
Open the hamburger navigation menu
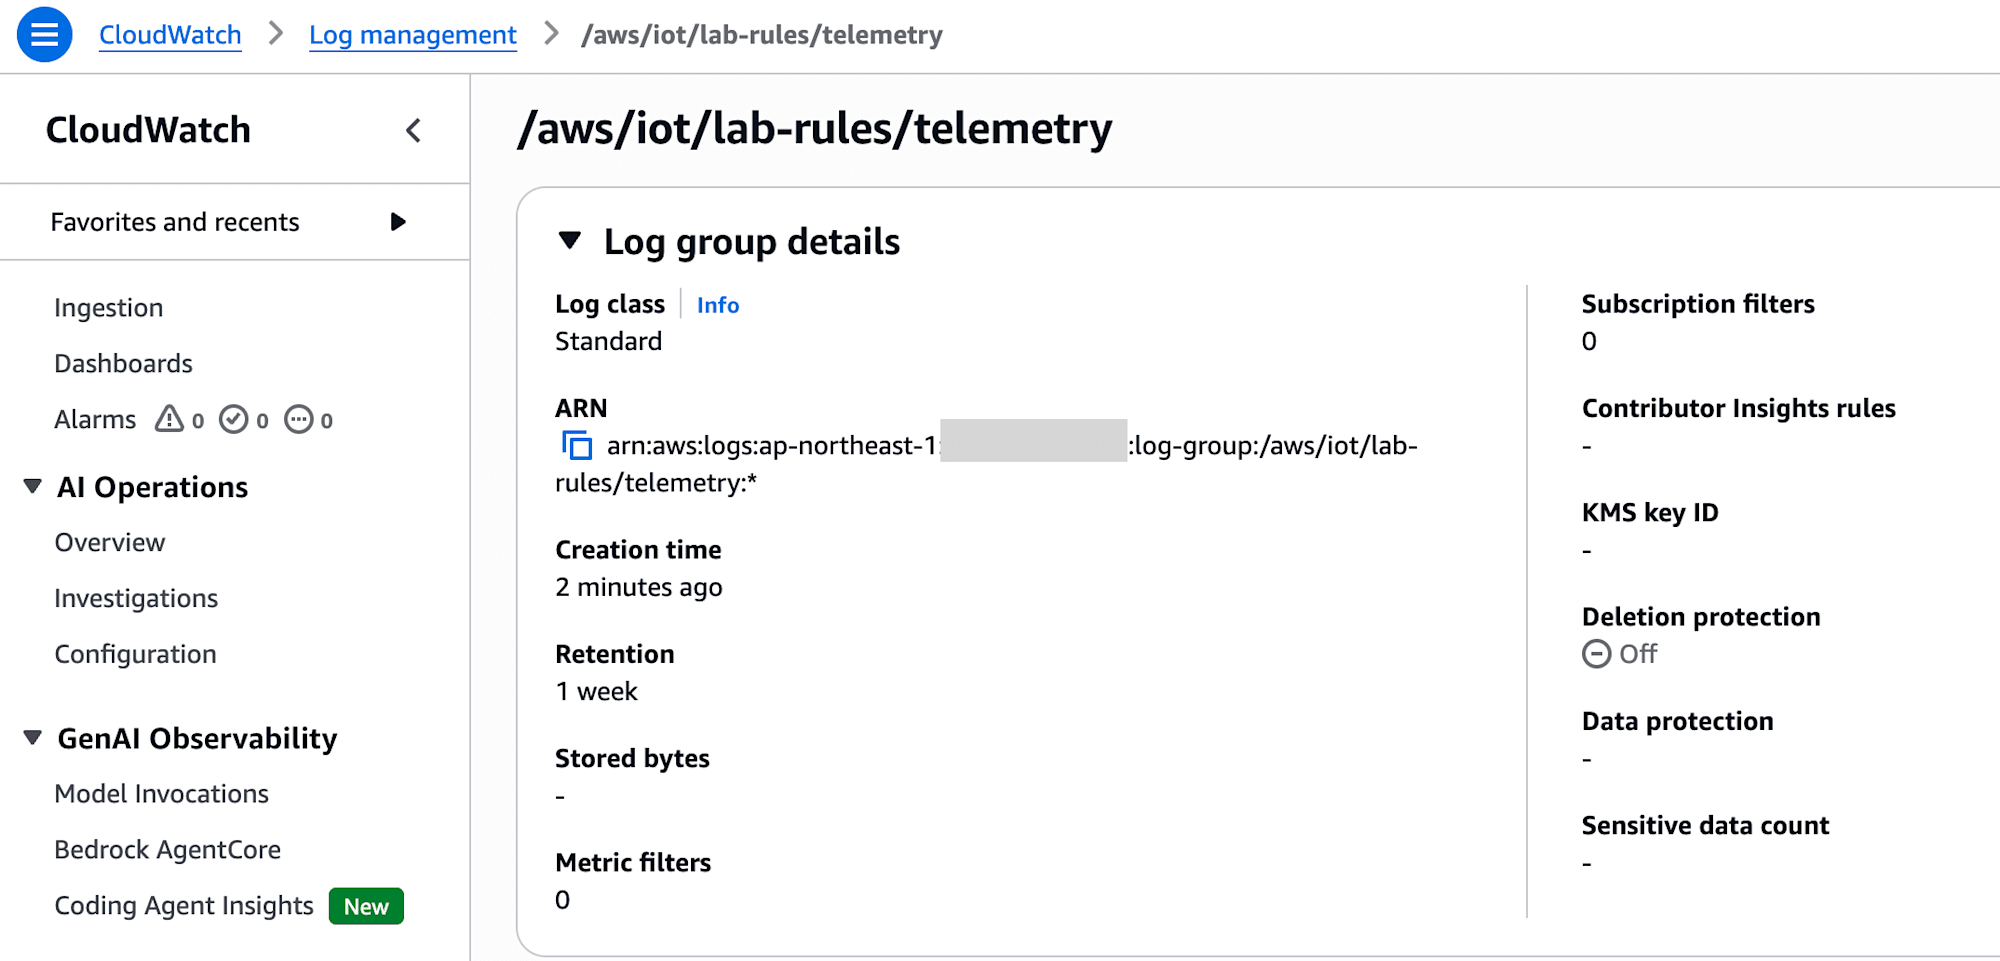tap(45, 35)
